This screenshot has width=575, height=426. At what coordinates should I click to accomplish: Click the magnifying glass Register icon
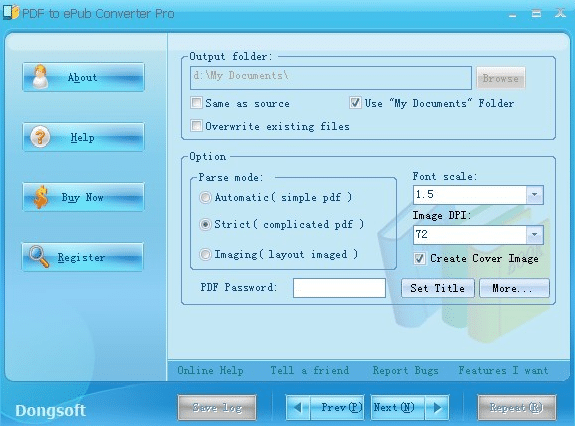39,256
